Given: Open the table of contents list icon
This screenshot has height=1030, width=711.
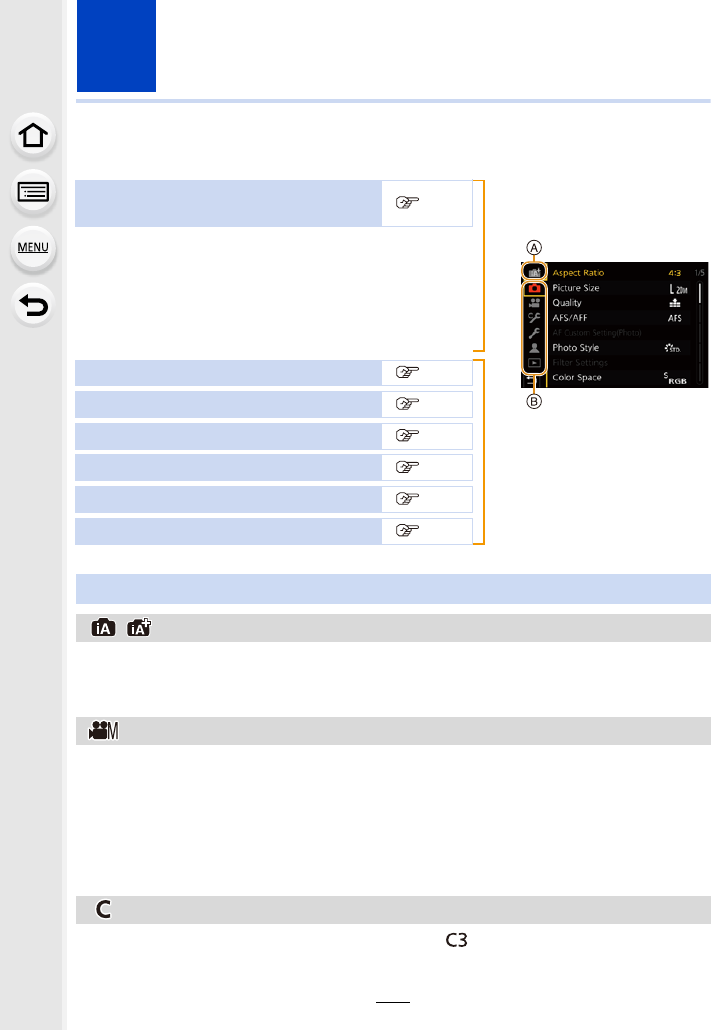Looking at the screenshot, I should pyautogui.click(x=33, y=192).
